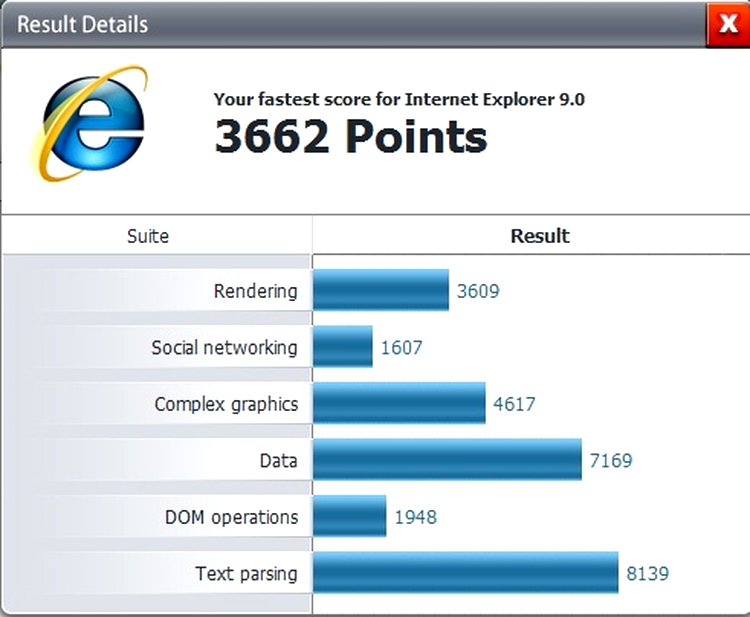Click 'Your fastest score for Internet Explorer 9.0'
Screen dimensions: 750x617
pos(399,99)
